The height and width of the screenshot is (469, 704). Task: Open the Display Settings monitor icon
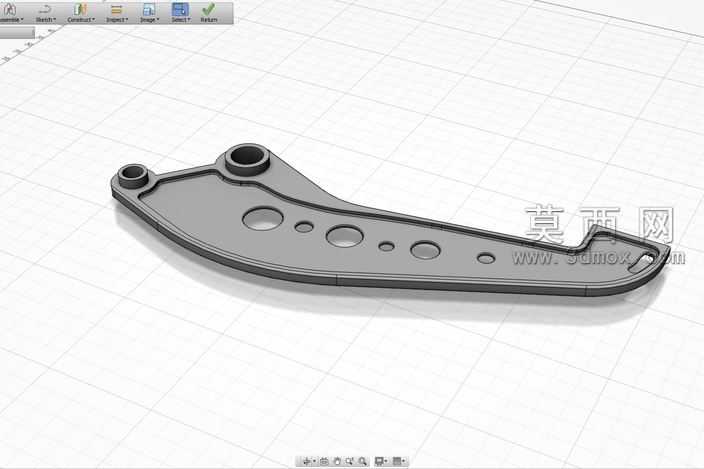(379, 461)
